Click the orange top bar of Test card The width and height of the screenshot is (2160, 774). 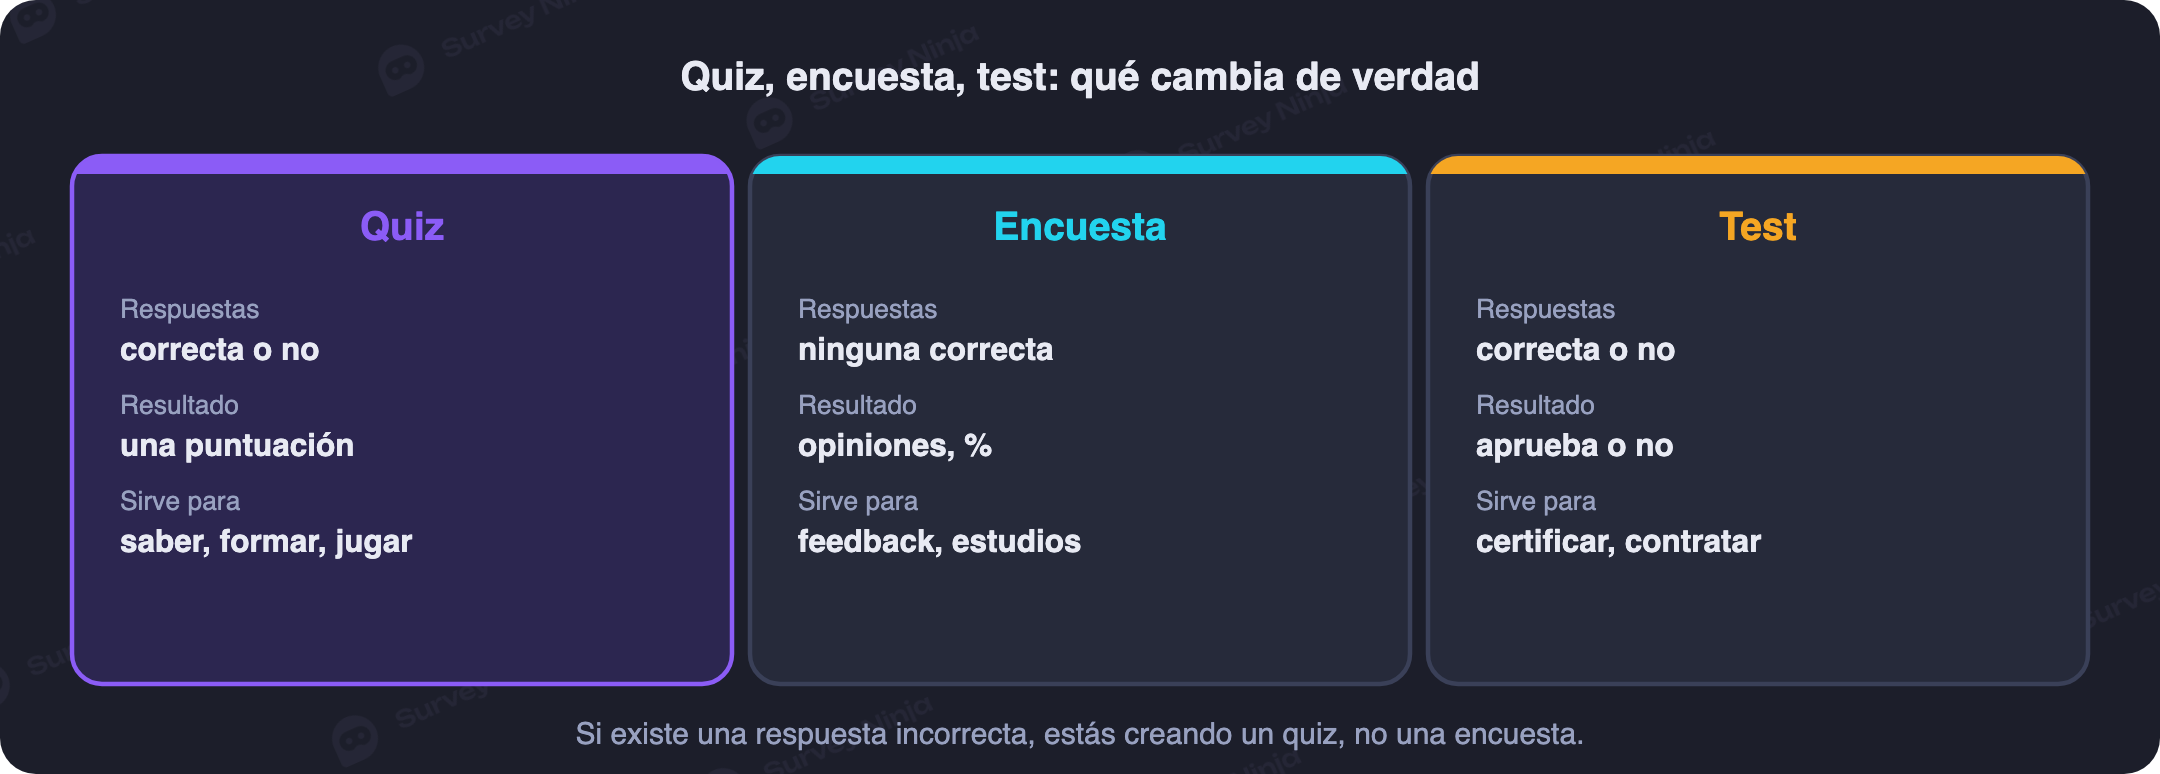[x=1758, y=164]
